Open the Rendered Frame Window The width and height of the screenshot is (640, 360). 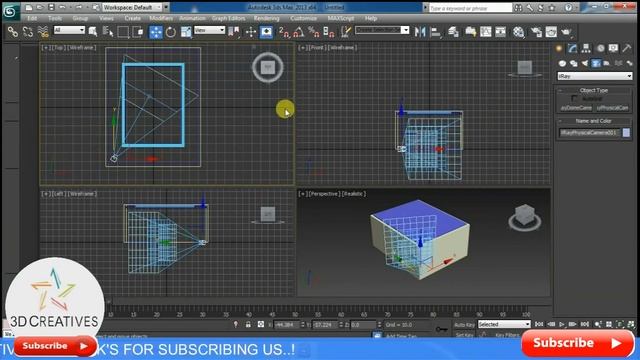click(x=551, y=31)
